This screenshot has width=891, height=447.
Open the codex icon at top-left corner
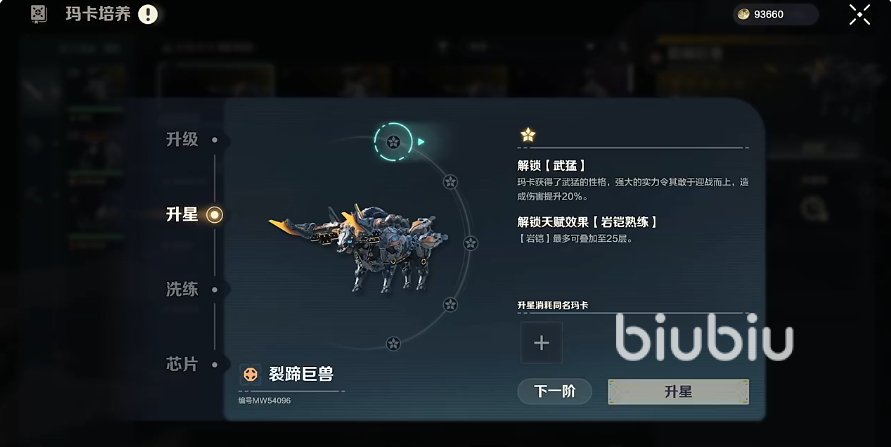coord(39,14)
